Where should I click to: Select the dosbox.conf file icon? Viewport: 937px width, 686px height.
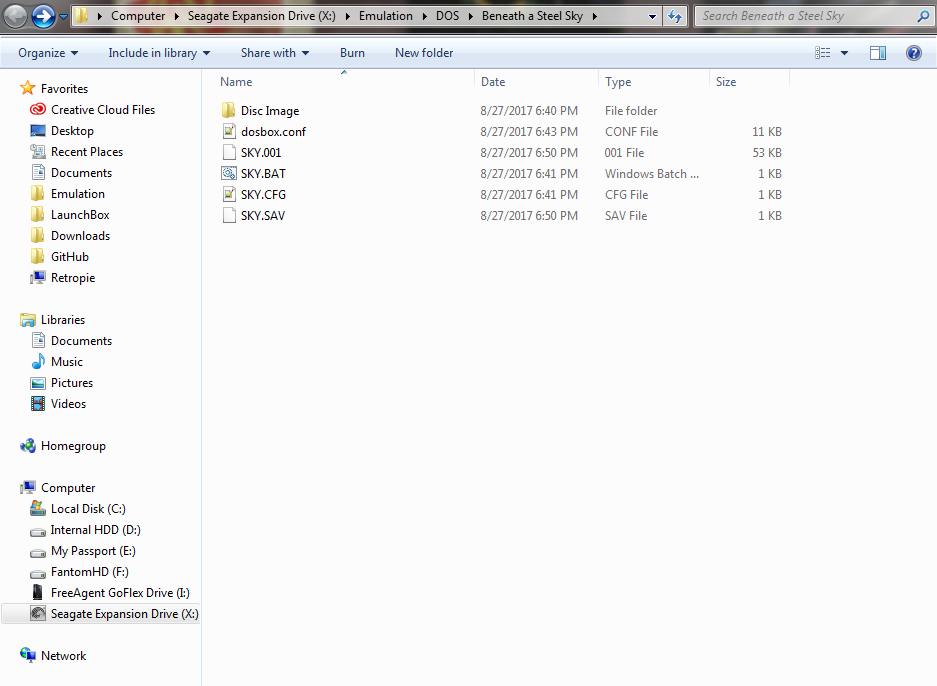(229, 131)
